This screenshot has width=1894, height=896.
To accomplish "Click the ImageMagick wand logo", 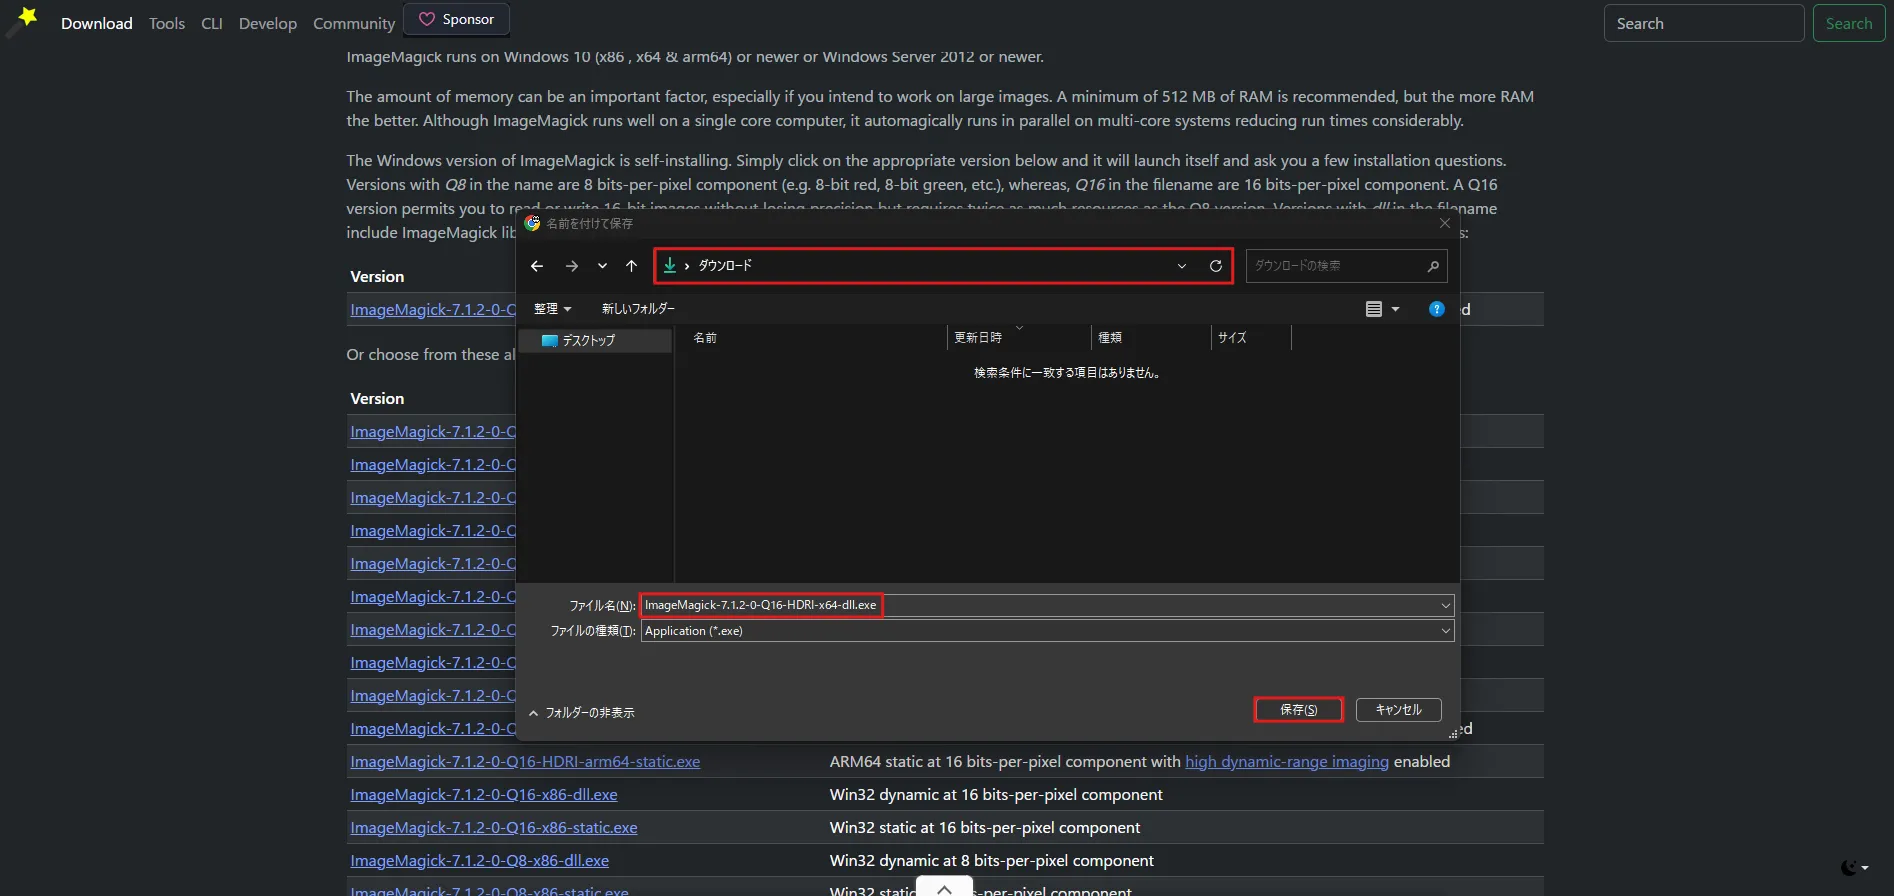I will (x=22, y=21).
